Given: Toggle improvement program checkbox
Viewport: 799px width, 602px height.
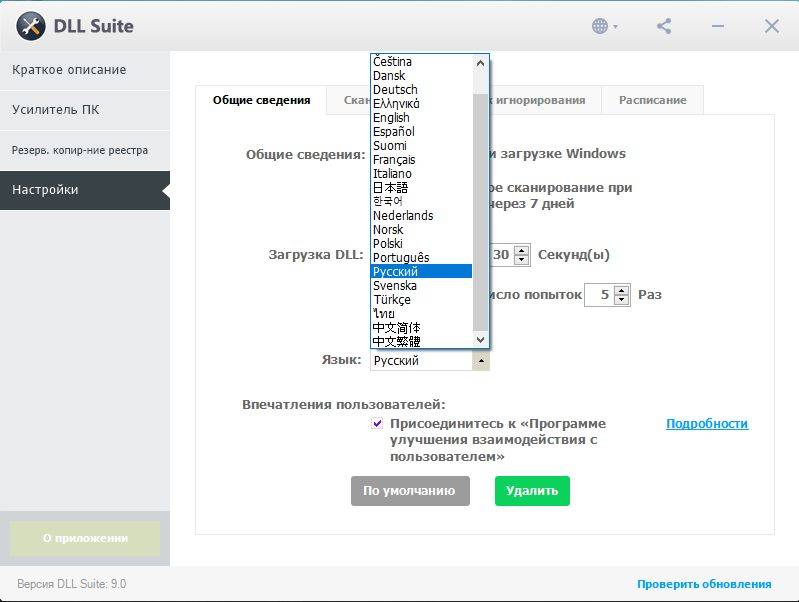Looking at the screenshot, I should click(x=377, y=424).
